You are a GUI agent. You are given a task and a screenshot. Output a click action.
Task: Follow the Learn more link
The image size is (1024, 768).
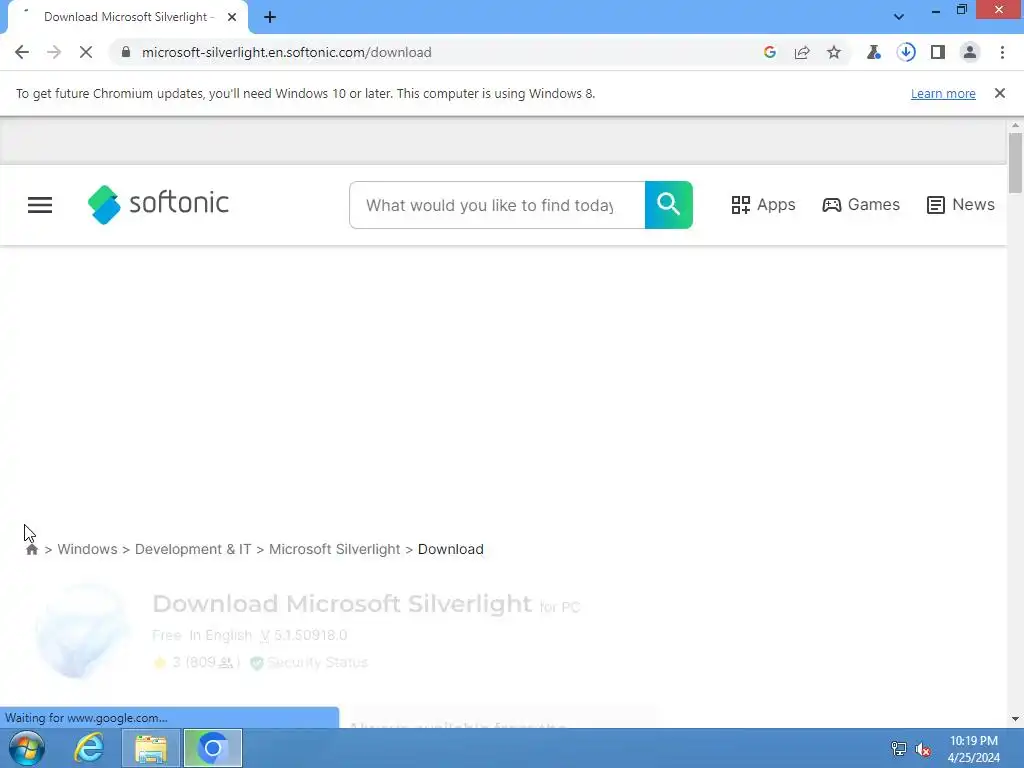click(943, 93)
